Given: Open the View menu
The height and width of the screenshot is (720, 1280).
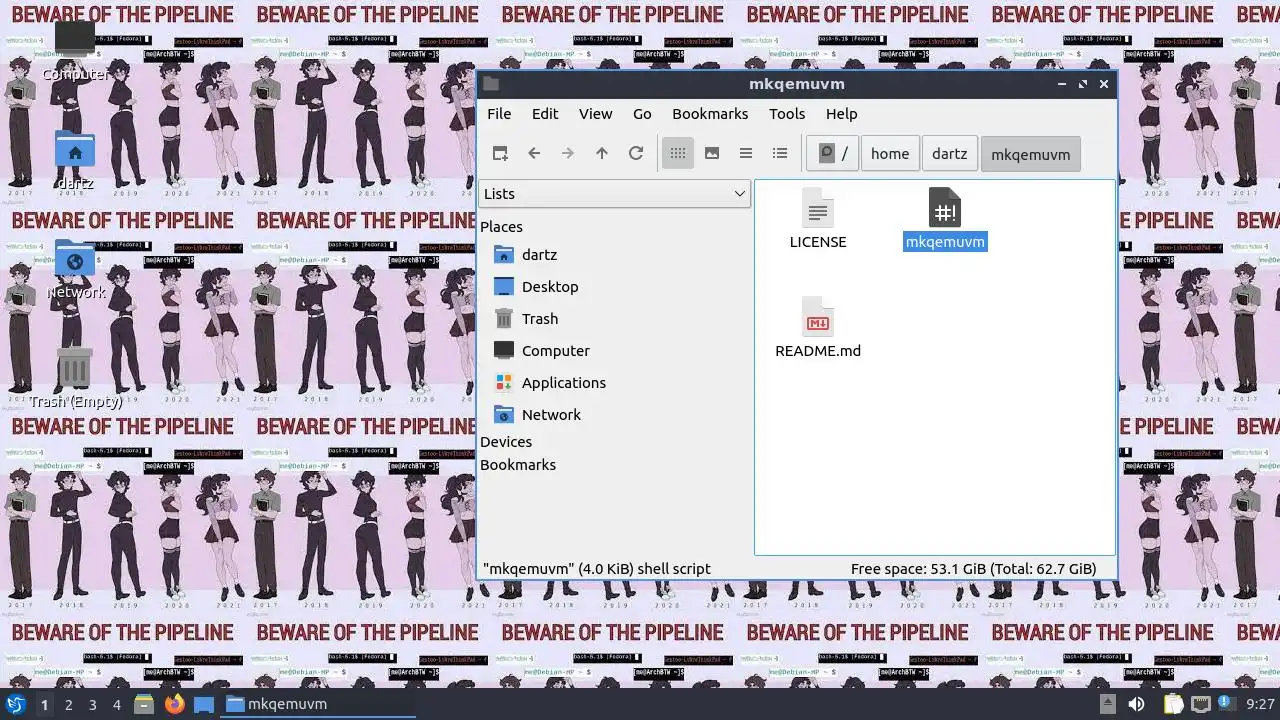Looking at the screenshot, I should (x=595, y=114).
